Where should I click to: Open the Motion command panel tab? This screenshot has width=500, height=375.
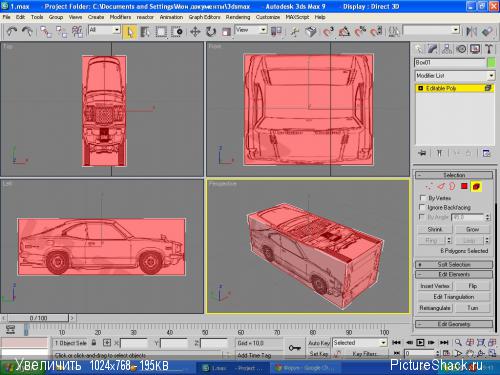(461, 49)
